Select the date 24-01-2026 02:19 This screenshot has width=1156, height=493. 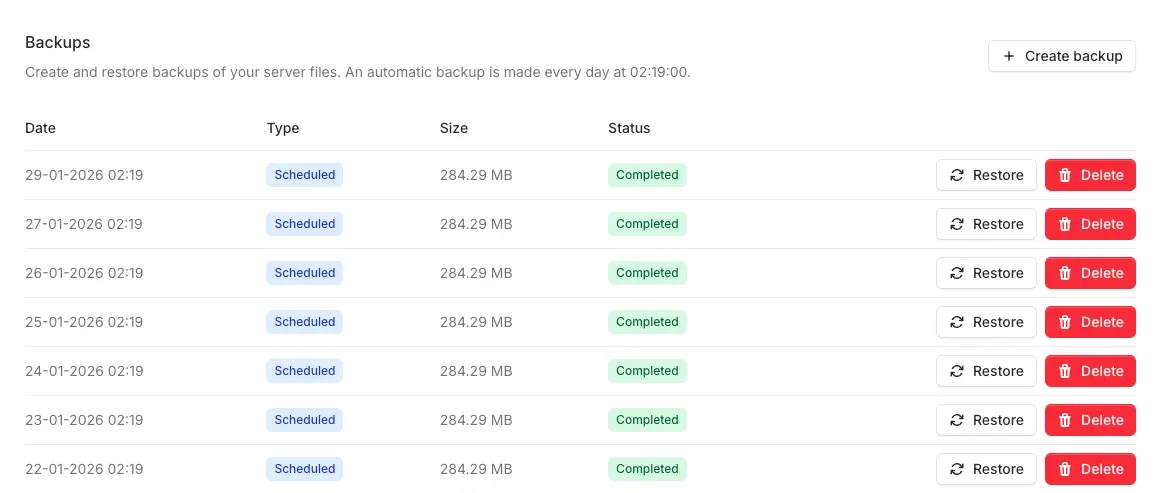(84, 371)
